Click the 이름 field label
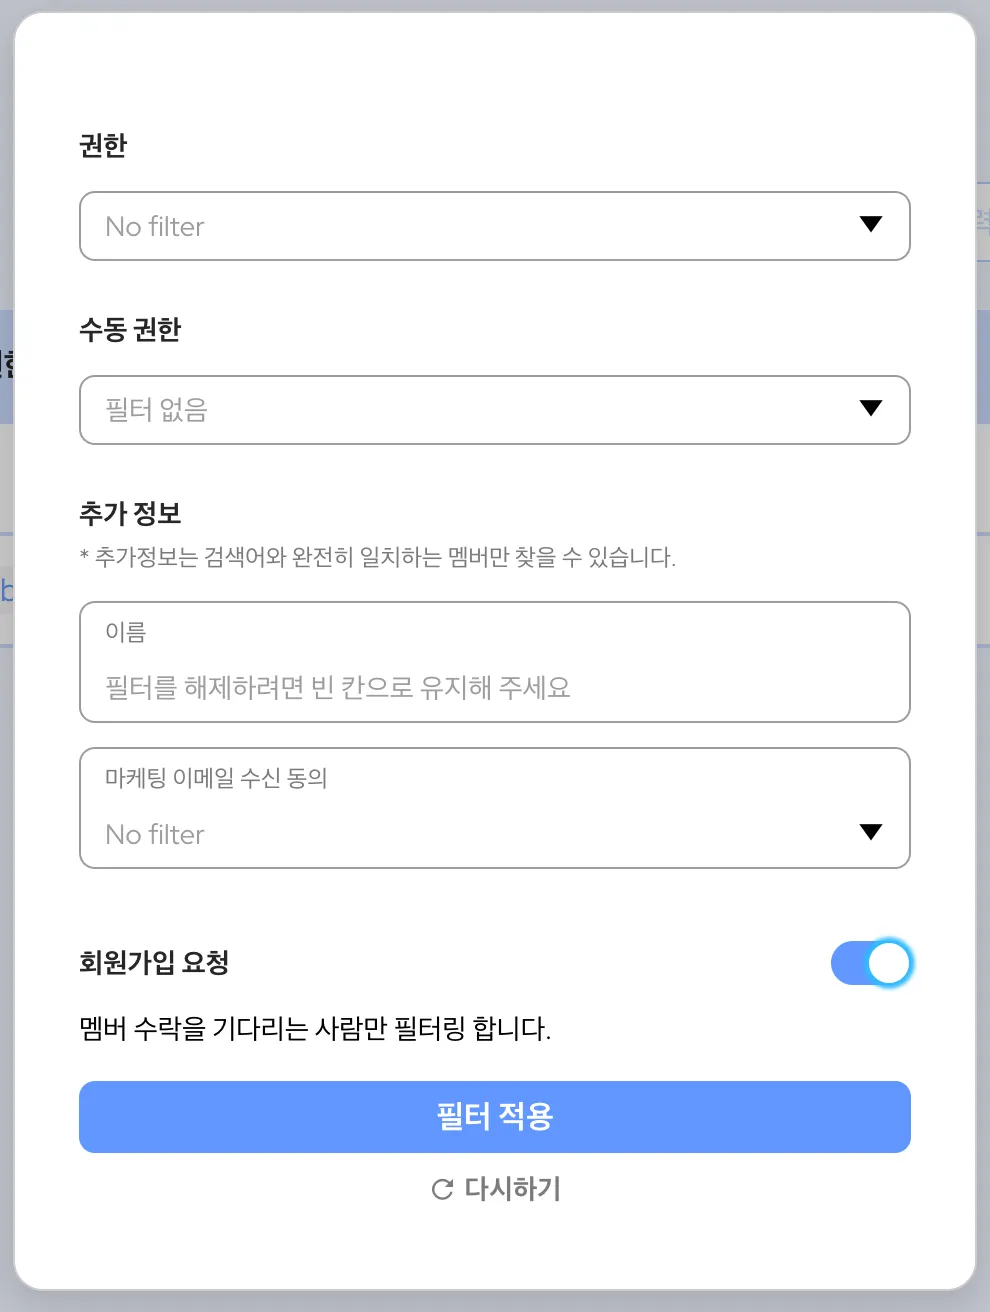990x1312 pixels. tap(126, 632)
